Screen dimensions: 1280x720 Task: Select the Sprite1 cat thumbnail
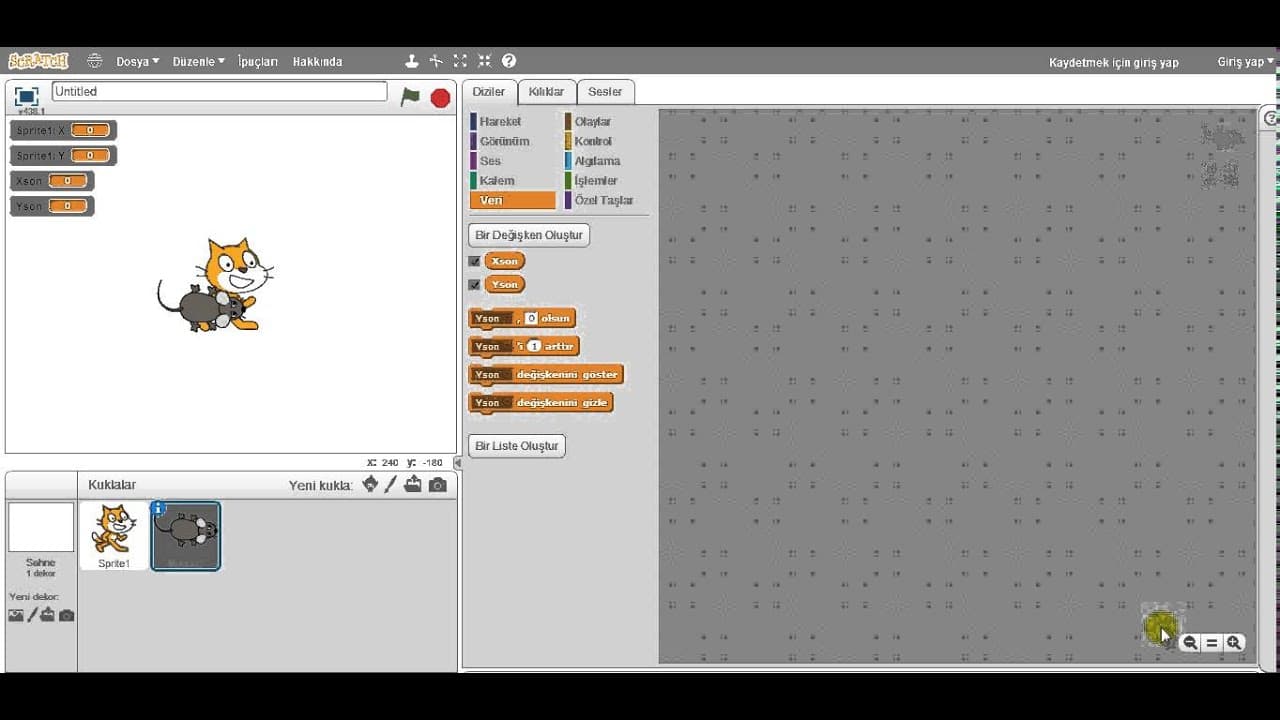(x=113, y=536)
